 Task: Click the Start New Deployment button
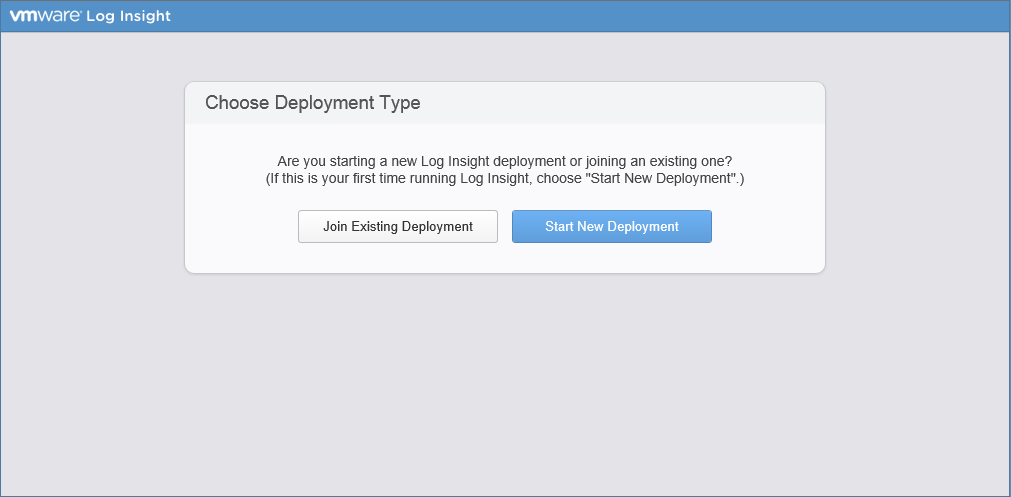click(611, 226)
